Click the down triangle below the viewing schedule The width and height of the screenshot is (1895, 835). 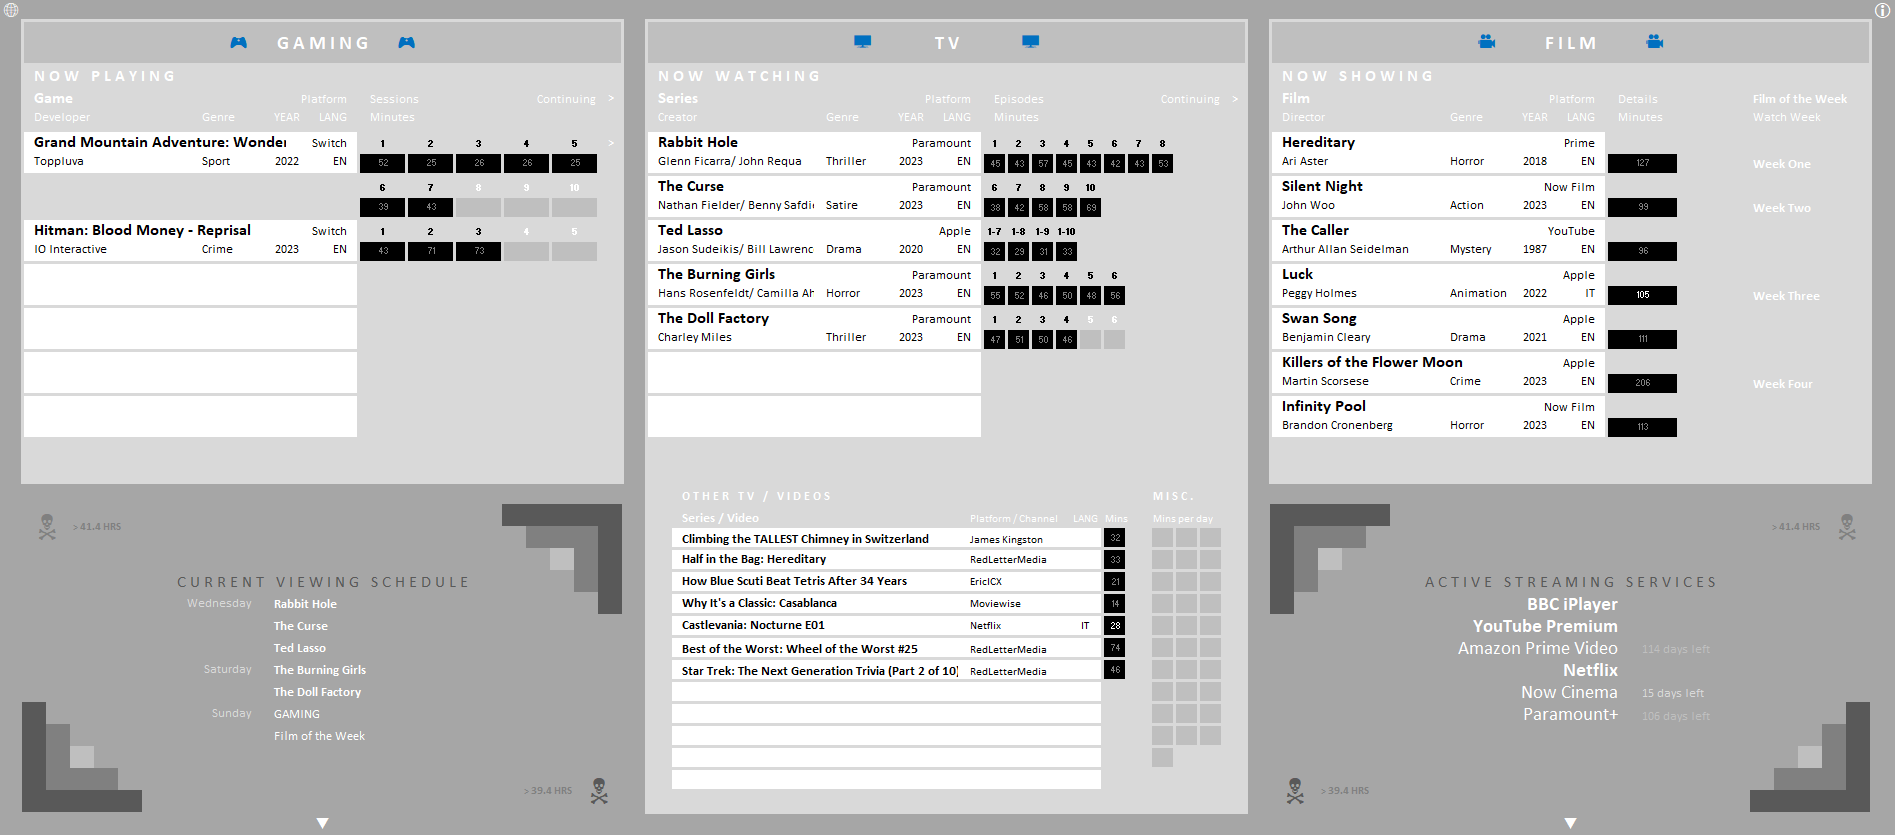click(x=322, y=823)
